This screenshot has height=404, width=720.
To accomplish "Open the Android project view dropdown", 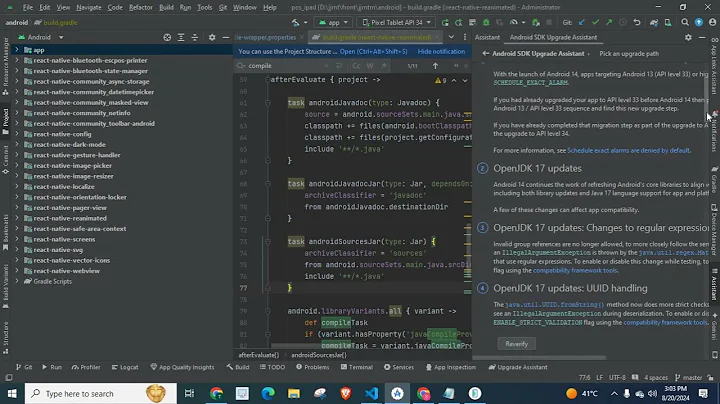I will 40,37.
